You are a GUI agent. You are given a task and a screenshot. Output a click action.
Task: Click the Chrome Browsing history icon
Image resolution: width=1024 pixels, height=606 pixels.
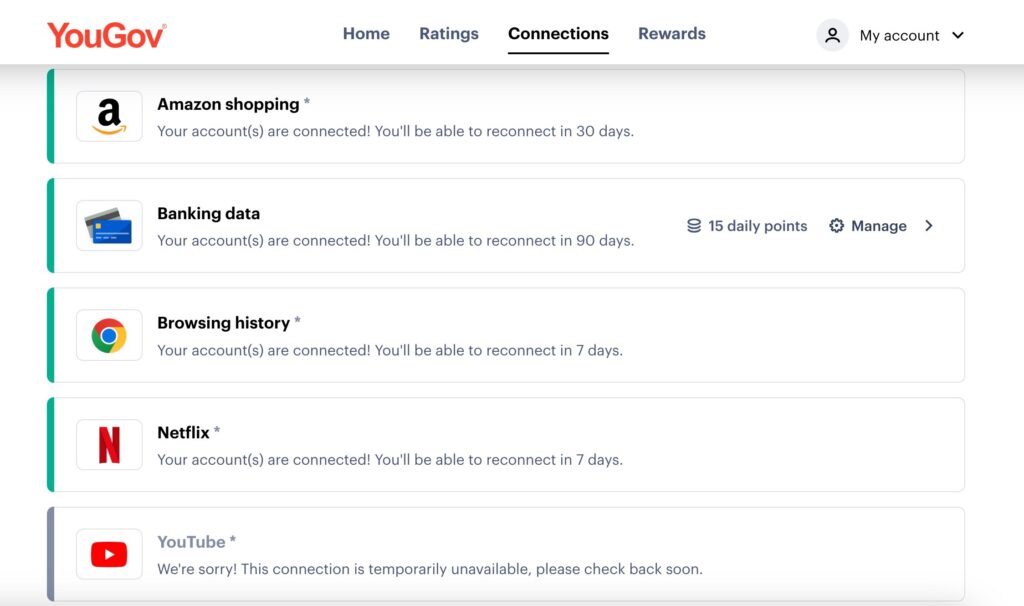109,336
